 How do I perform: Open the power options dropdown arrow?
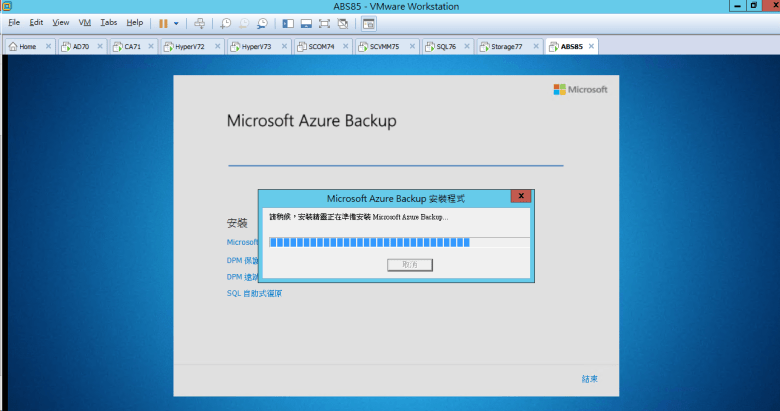pos(177,22)
